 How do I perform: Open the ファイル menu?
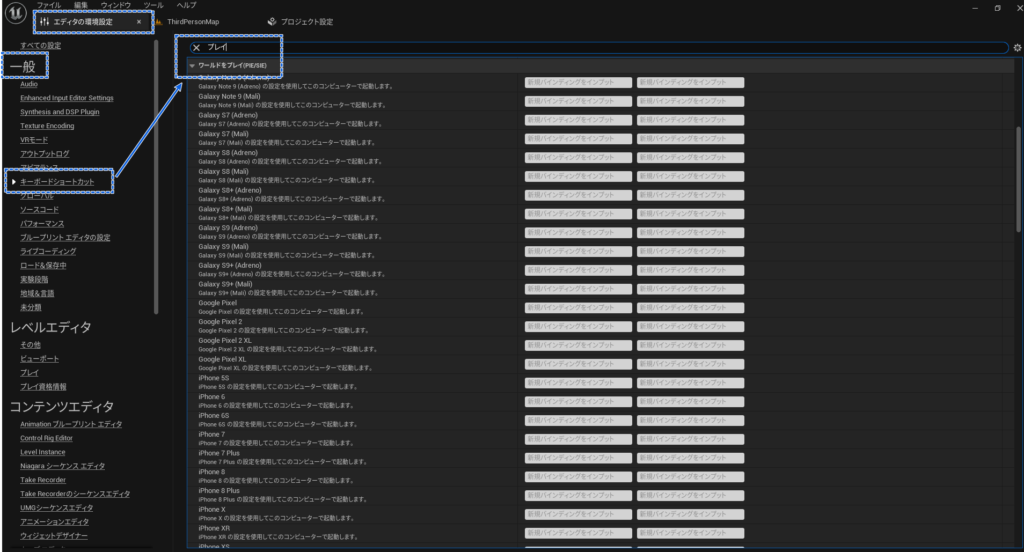(49, 5)
